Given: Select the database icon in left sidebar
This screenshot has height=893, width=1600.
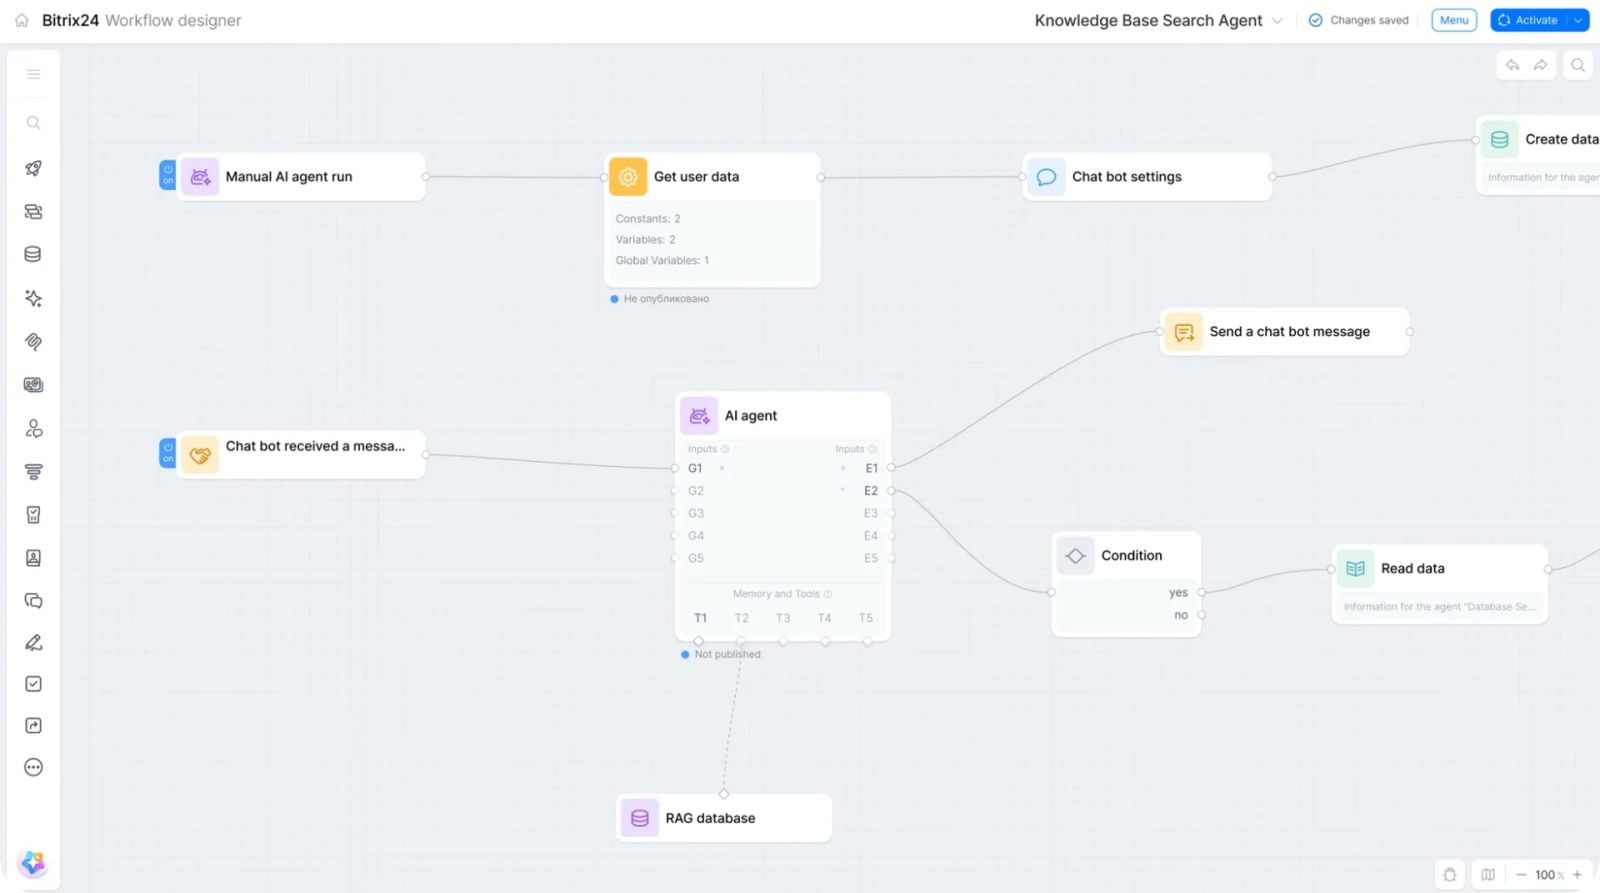Looking at the screenshot, I should pos(33,254).
